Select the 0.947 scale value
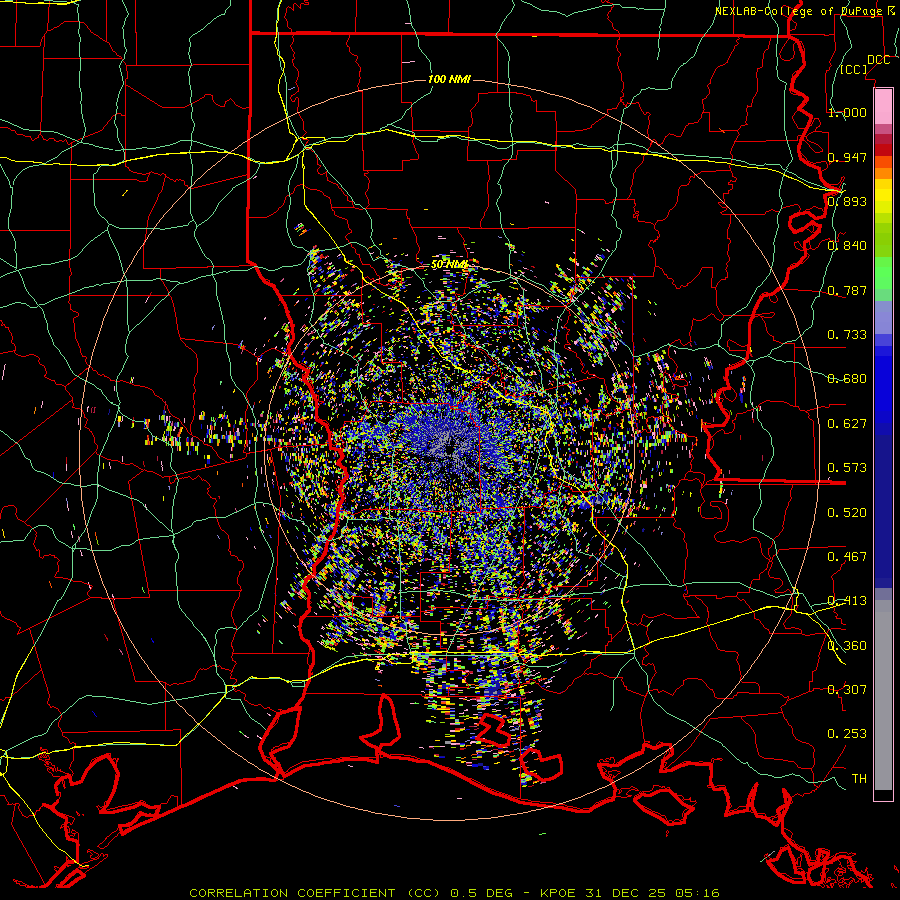This screenshot has width=900, height=900. point(847,157)
